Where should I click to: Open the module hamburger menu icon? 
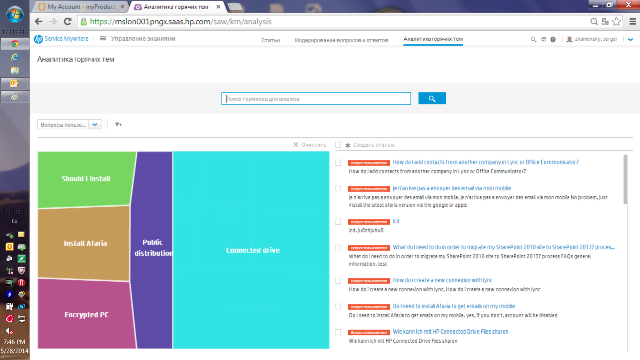point(103,38)
